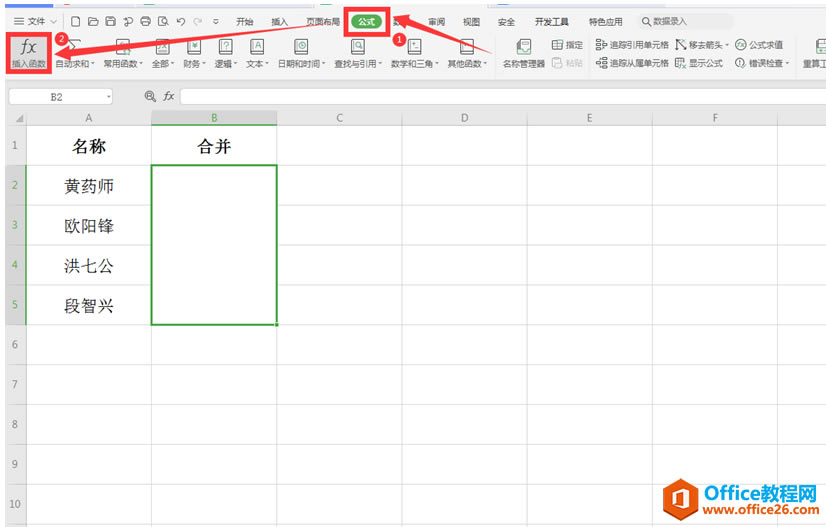
Task: Click the Export to PDF icon
Action: [x=128, y=22]
